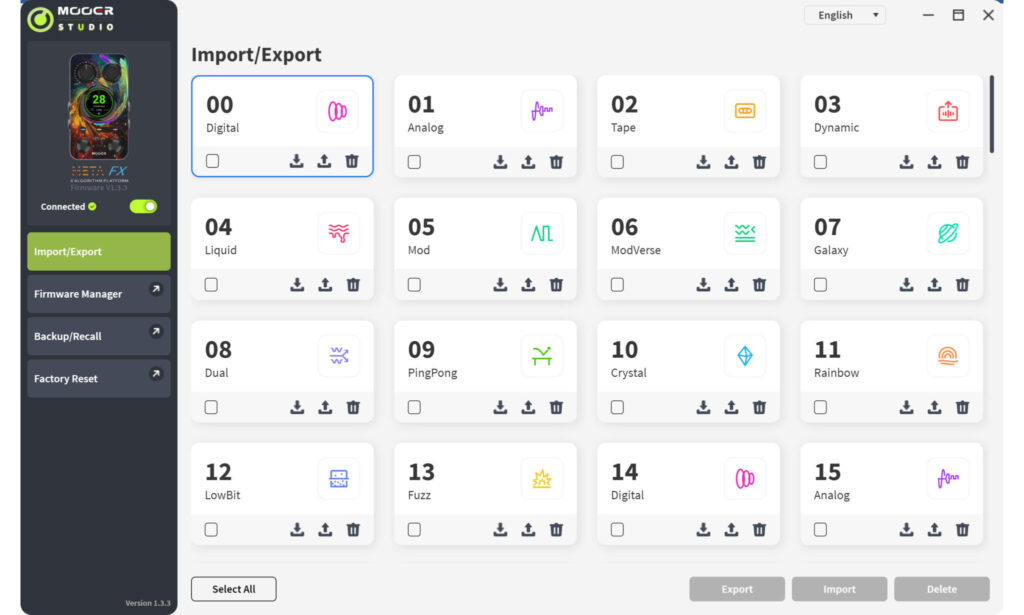
Task: Open Firmware Manager from sidebar
Action: point(99,294)
